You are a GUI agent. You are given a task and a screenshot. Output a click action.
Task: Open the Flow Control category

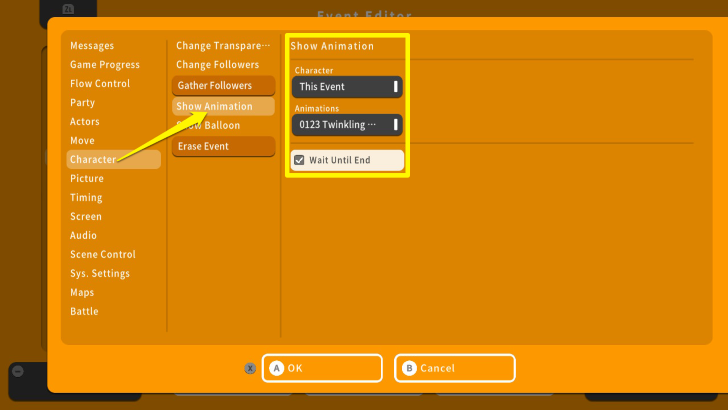(x=100, y=84)
